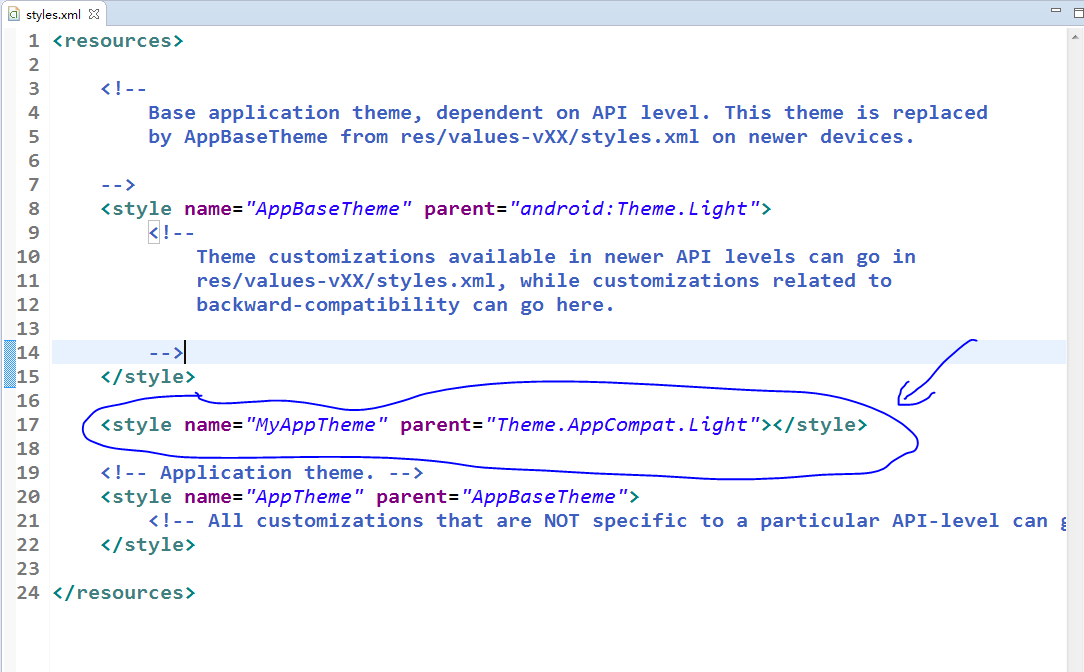The height and width of the screenshot is (672, 1084).
Task: Click closing </style> tag on line 22
Action: click(148, 545)
